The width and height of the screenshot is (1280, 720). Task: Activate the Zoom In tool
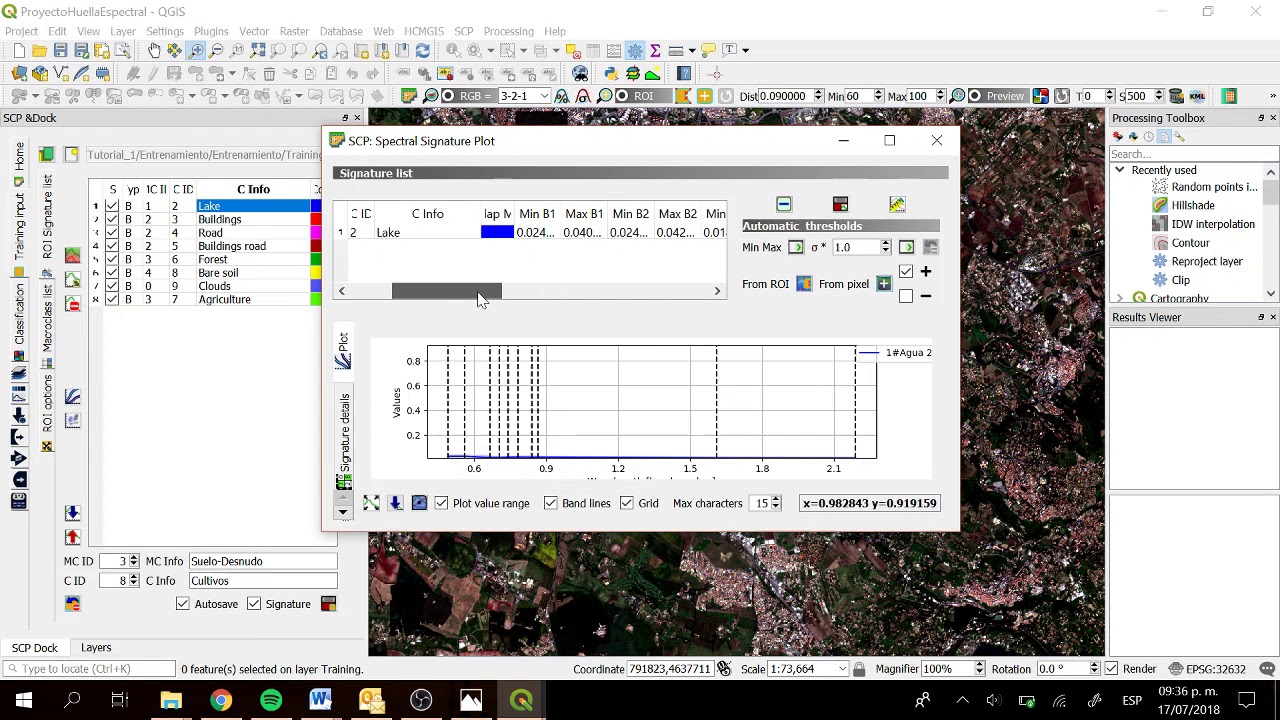point(195,50)
